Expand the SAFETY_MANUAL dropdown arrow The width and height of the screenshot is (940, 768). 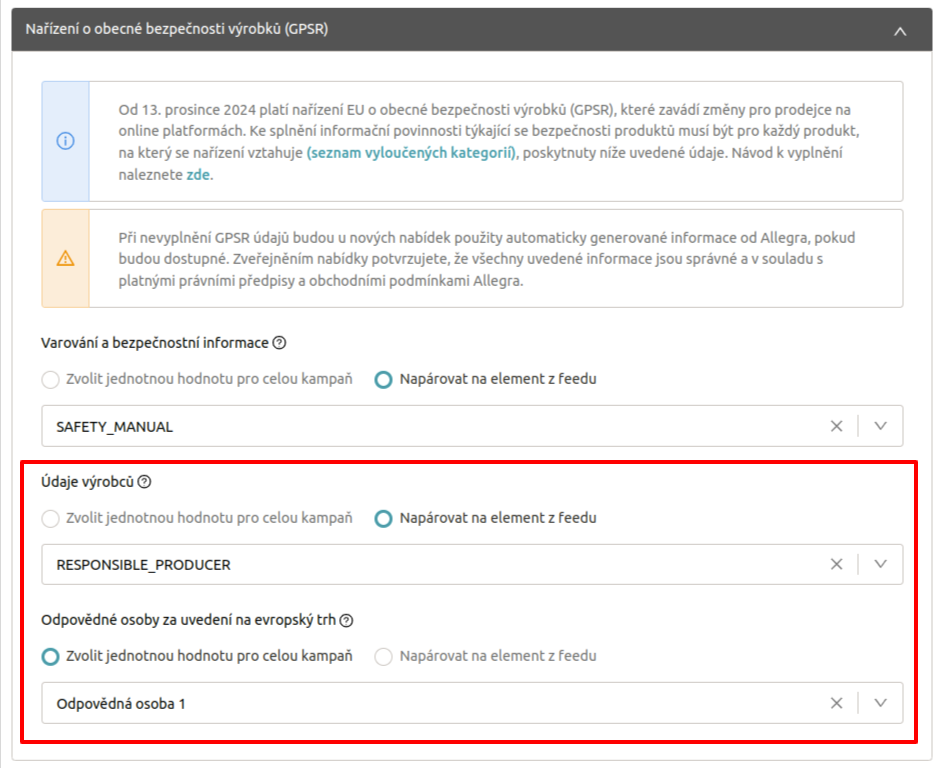point(880,426)
